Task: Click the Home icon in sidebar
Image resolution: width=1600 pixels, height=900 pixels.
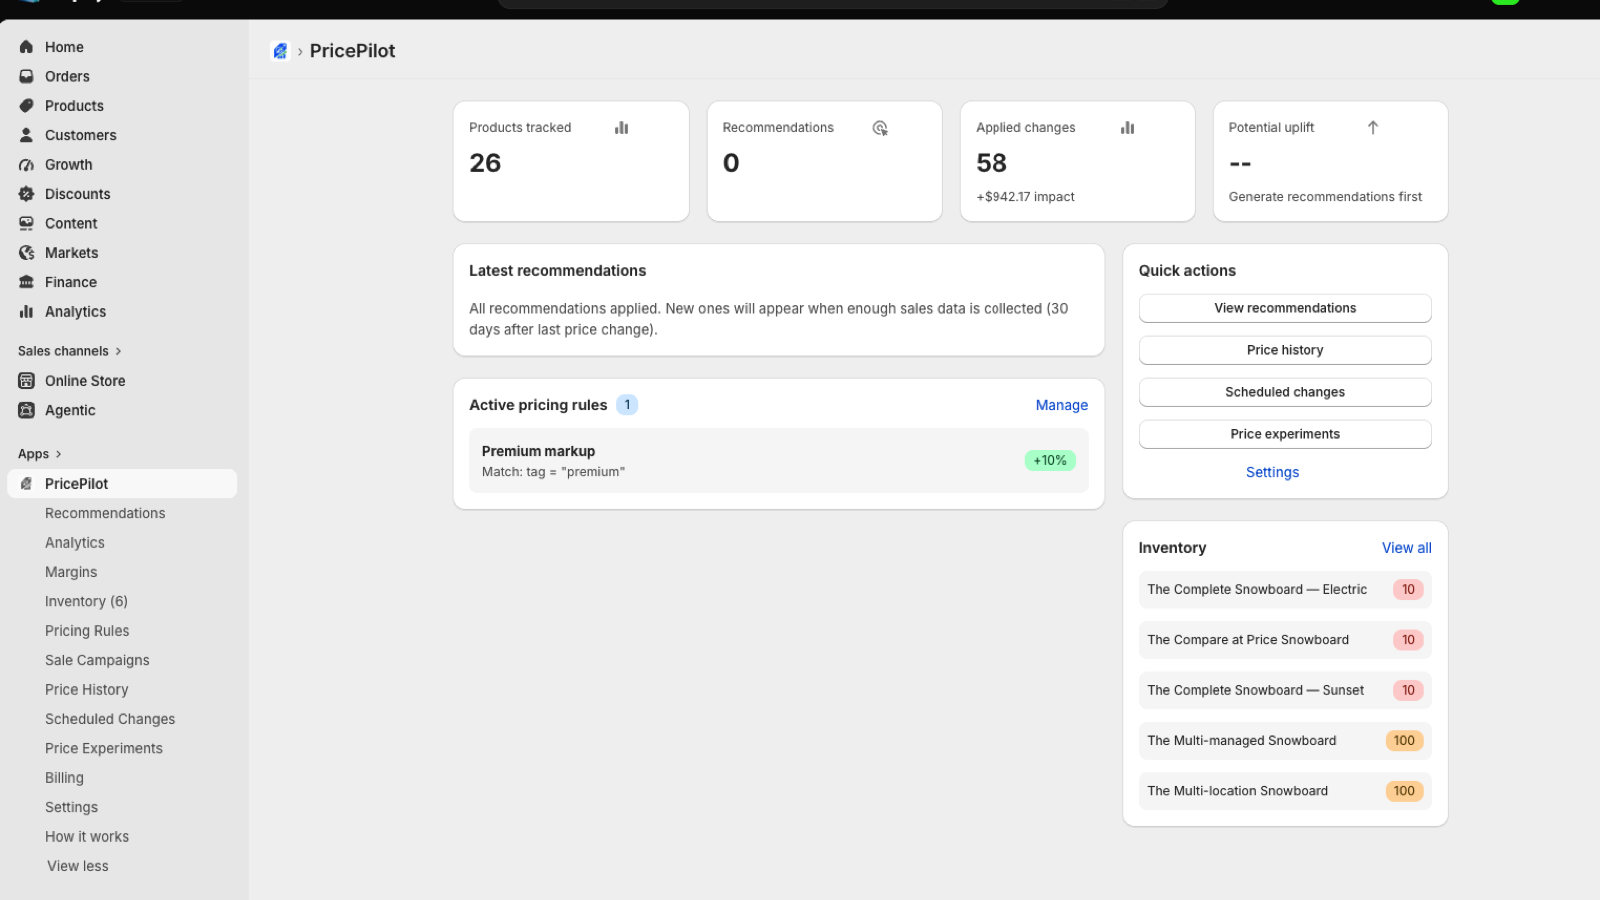Action: tap(26, 47)
